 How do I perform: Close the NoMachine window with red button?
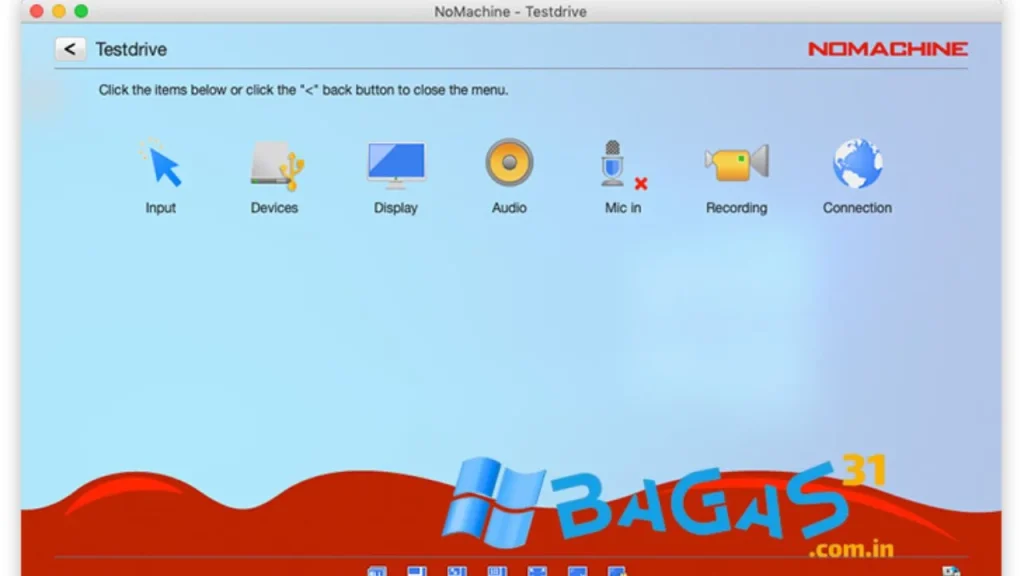tap(37, 11)
